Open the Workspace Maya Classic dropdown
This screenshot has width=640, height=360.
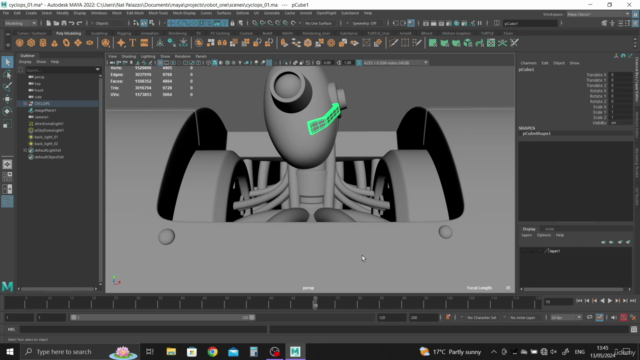click(598, 14)
